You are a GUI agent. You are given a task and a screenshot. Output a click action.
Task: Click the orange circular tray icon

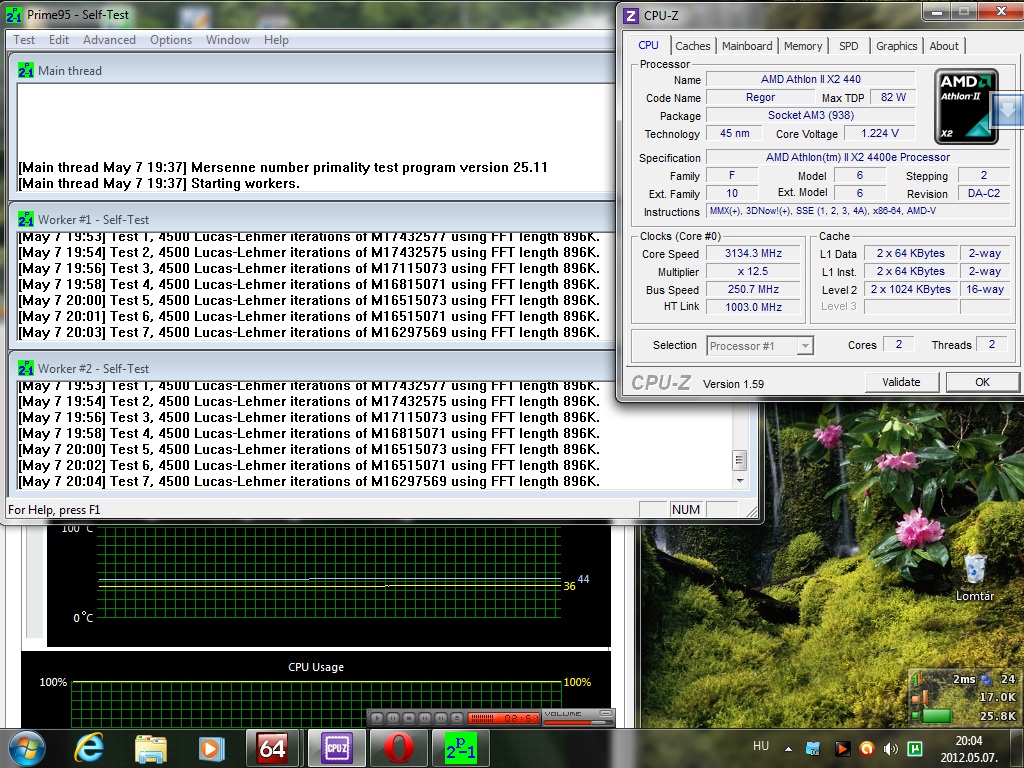866,748
